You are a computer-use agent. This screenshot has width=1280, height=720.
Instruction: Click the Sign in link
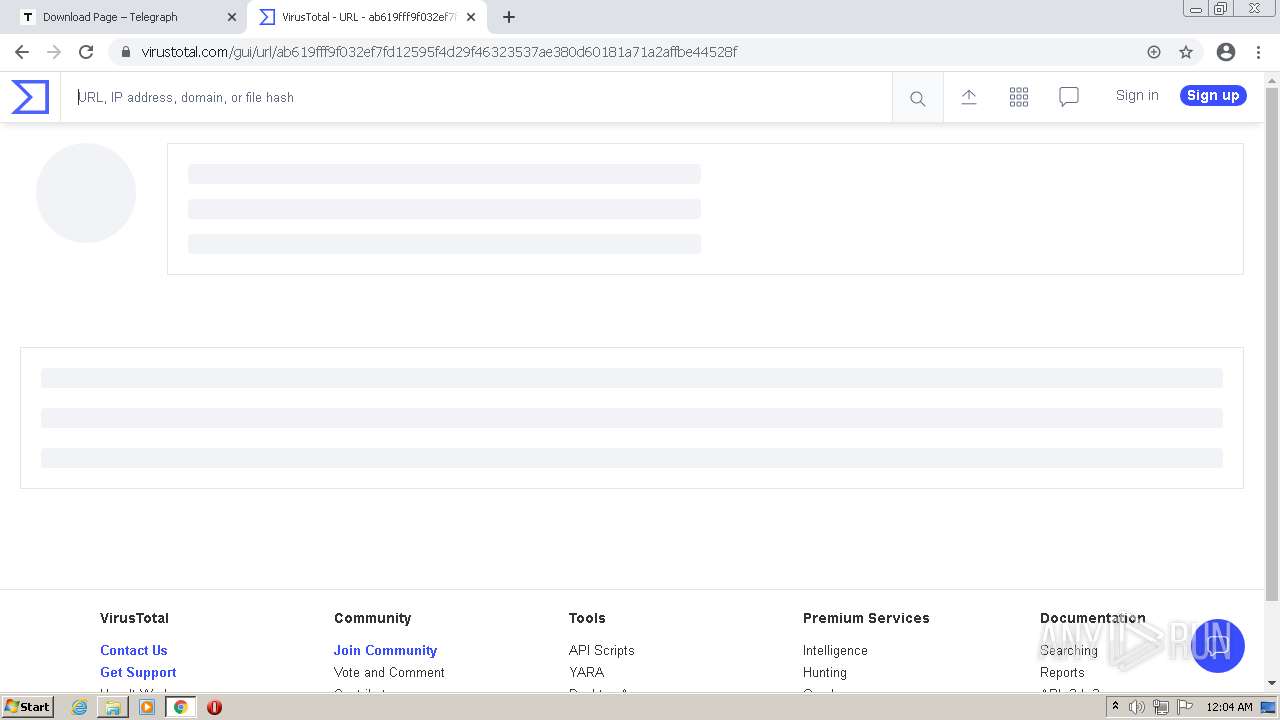[1137, 95]
